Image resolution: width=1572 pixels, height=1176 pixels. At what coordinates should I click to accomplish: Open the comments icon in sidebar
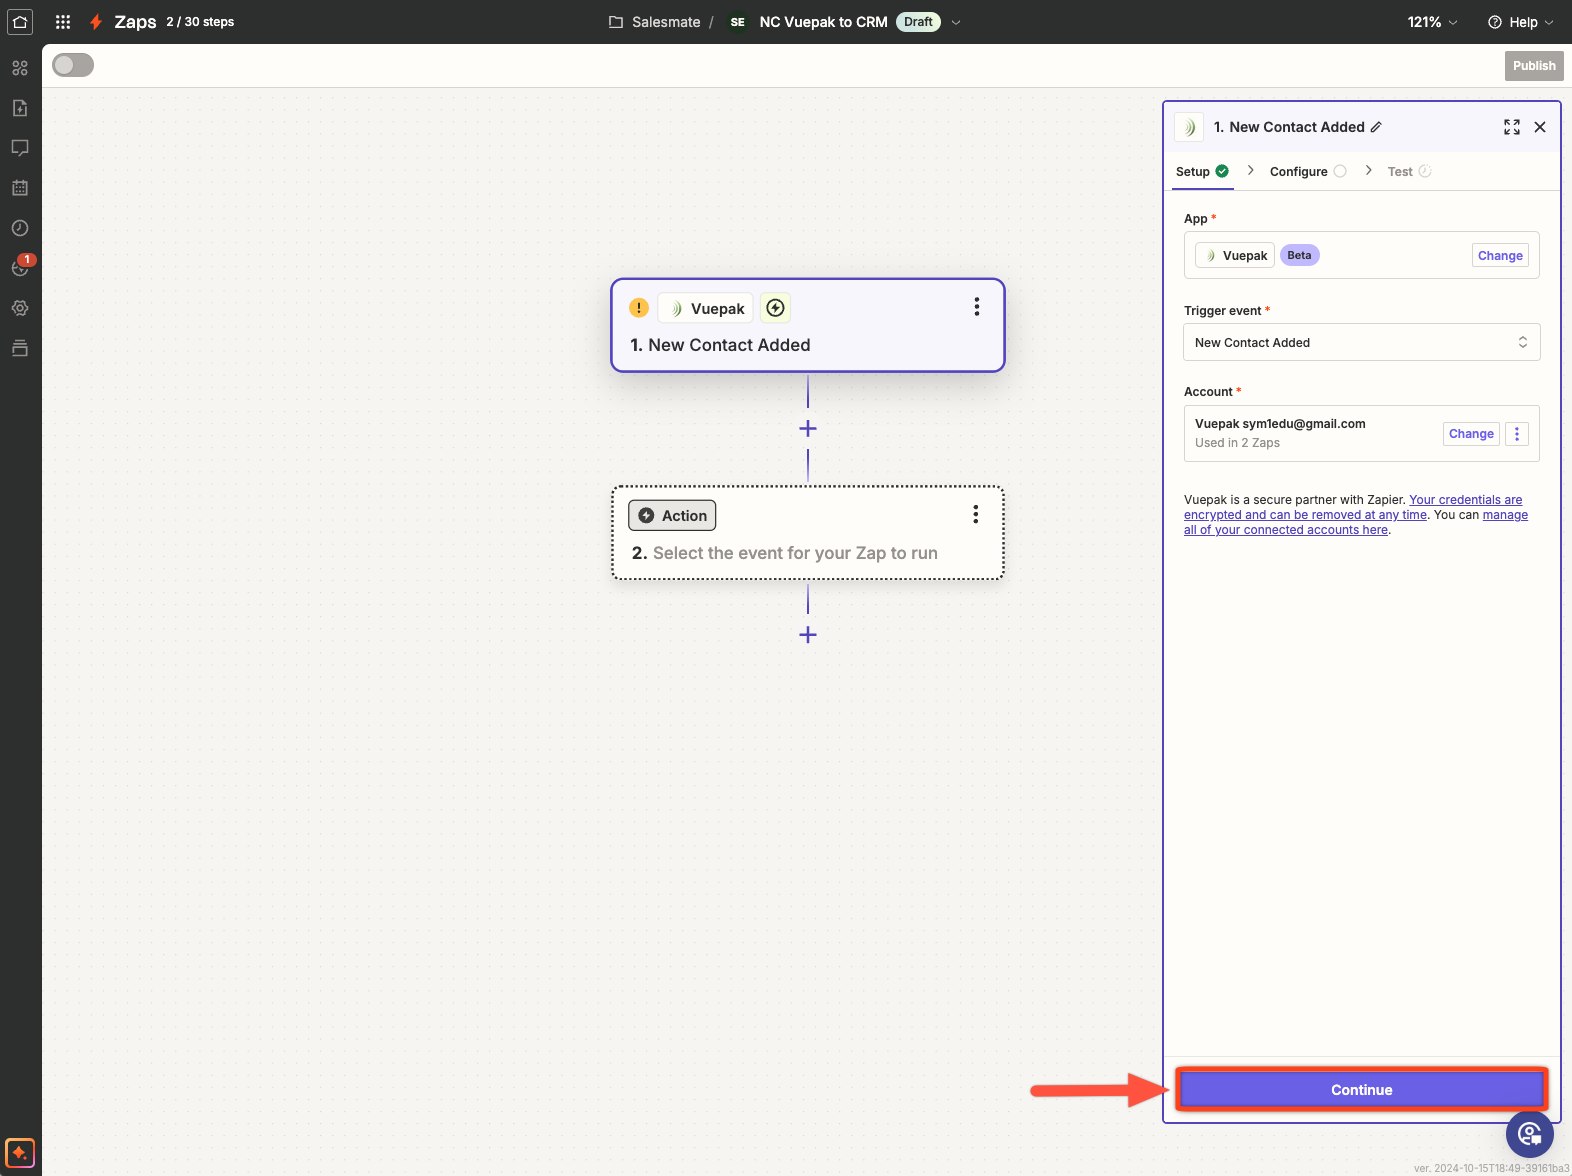coord(20,148)
